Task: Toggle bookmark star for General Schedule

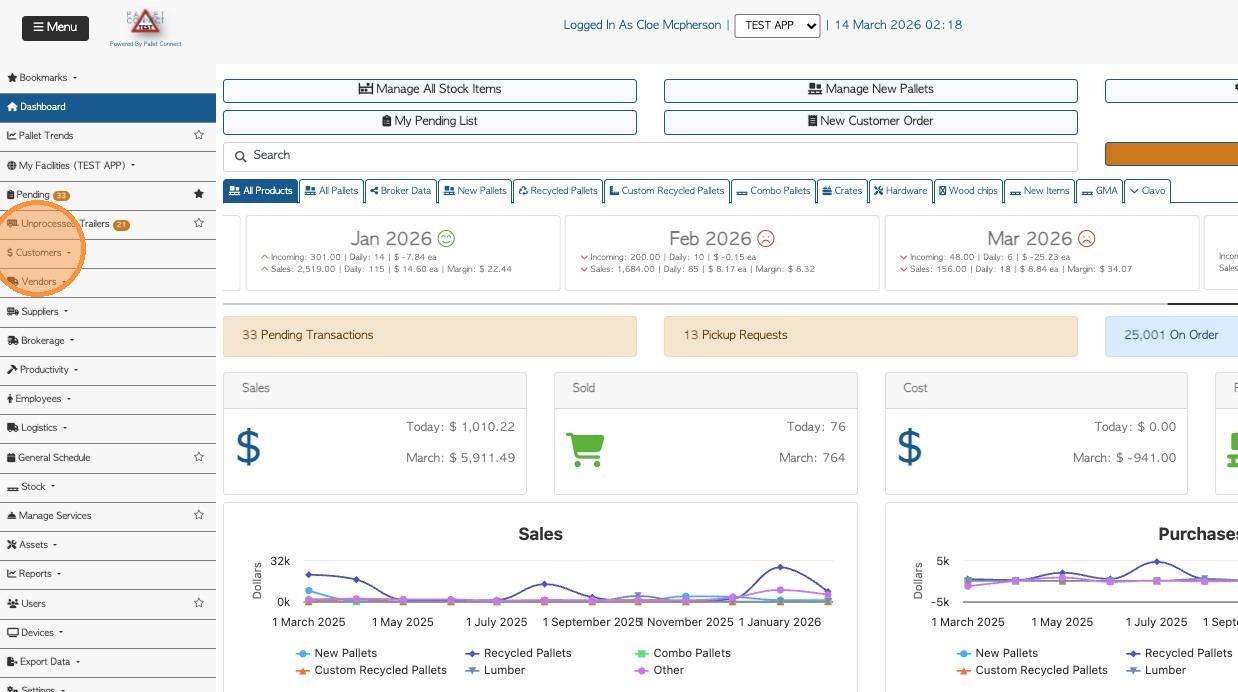Action: 199,457
